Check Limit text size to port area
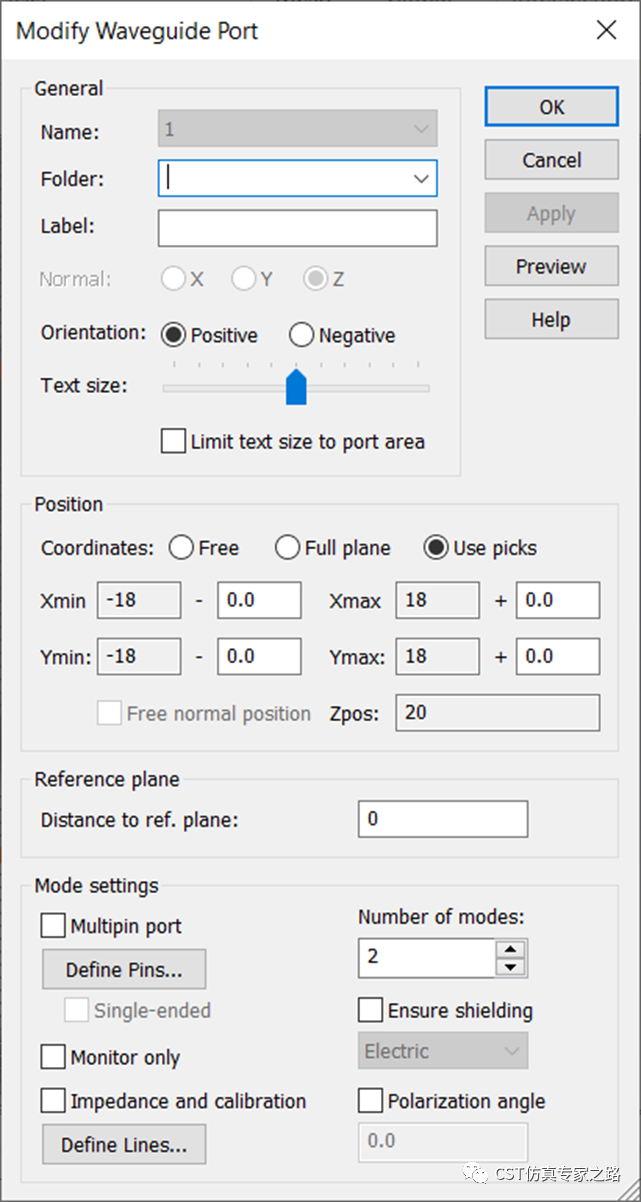Image resolution: width=641 pixels, height=1202 pixels. coord(173,441)
